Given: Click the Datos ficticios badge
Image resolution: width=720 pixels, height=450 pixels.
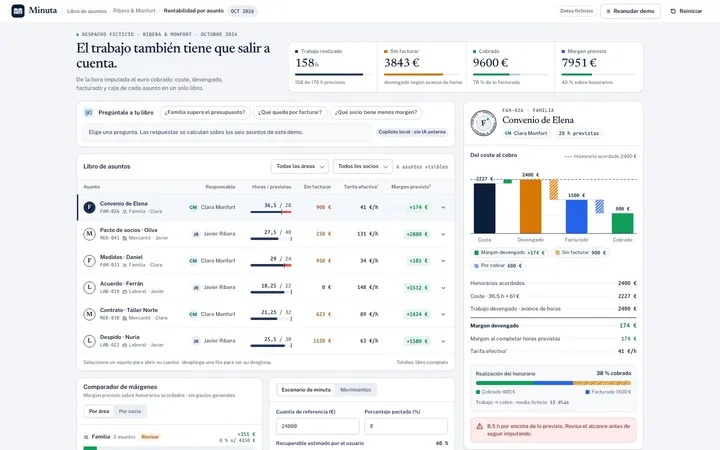Looking at the screenshot, I should coord(577,11).
